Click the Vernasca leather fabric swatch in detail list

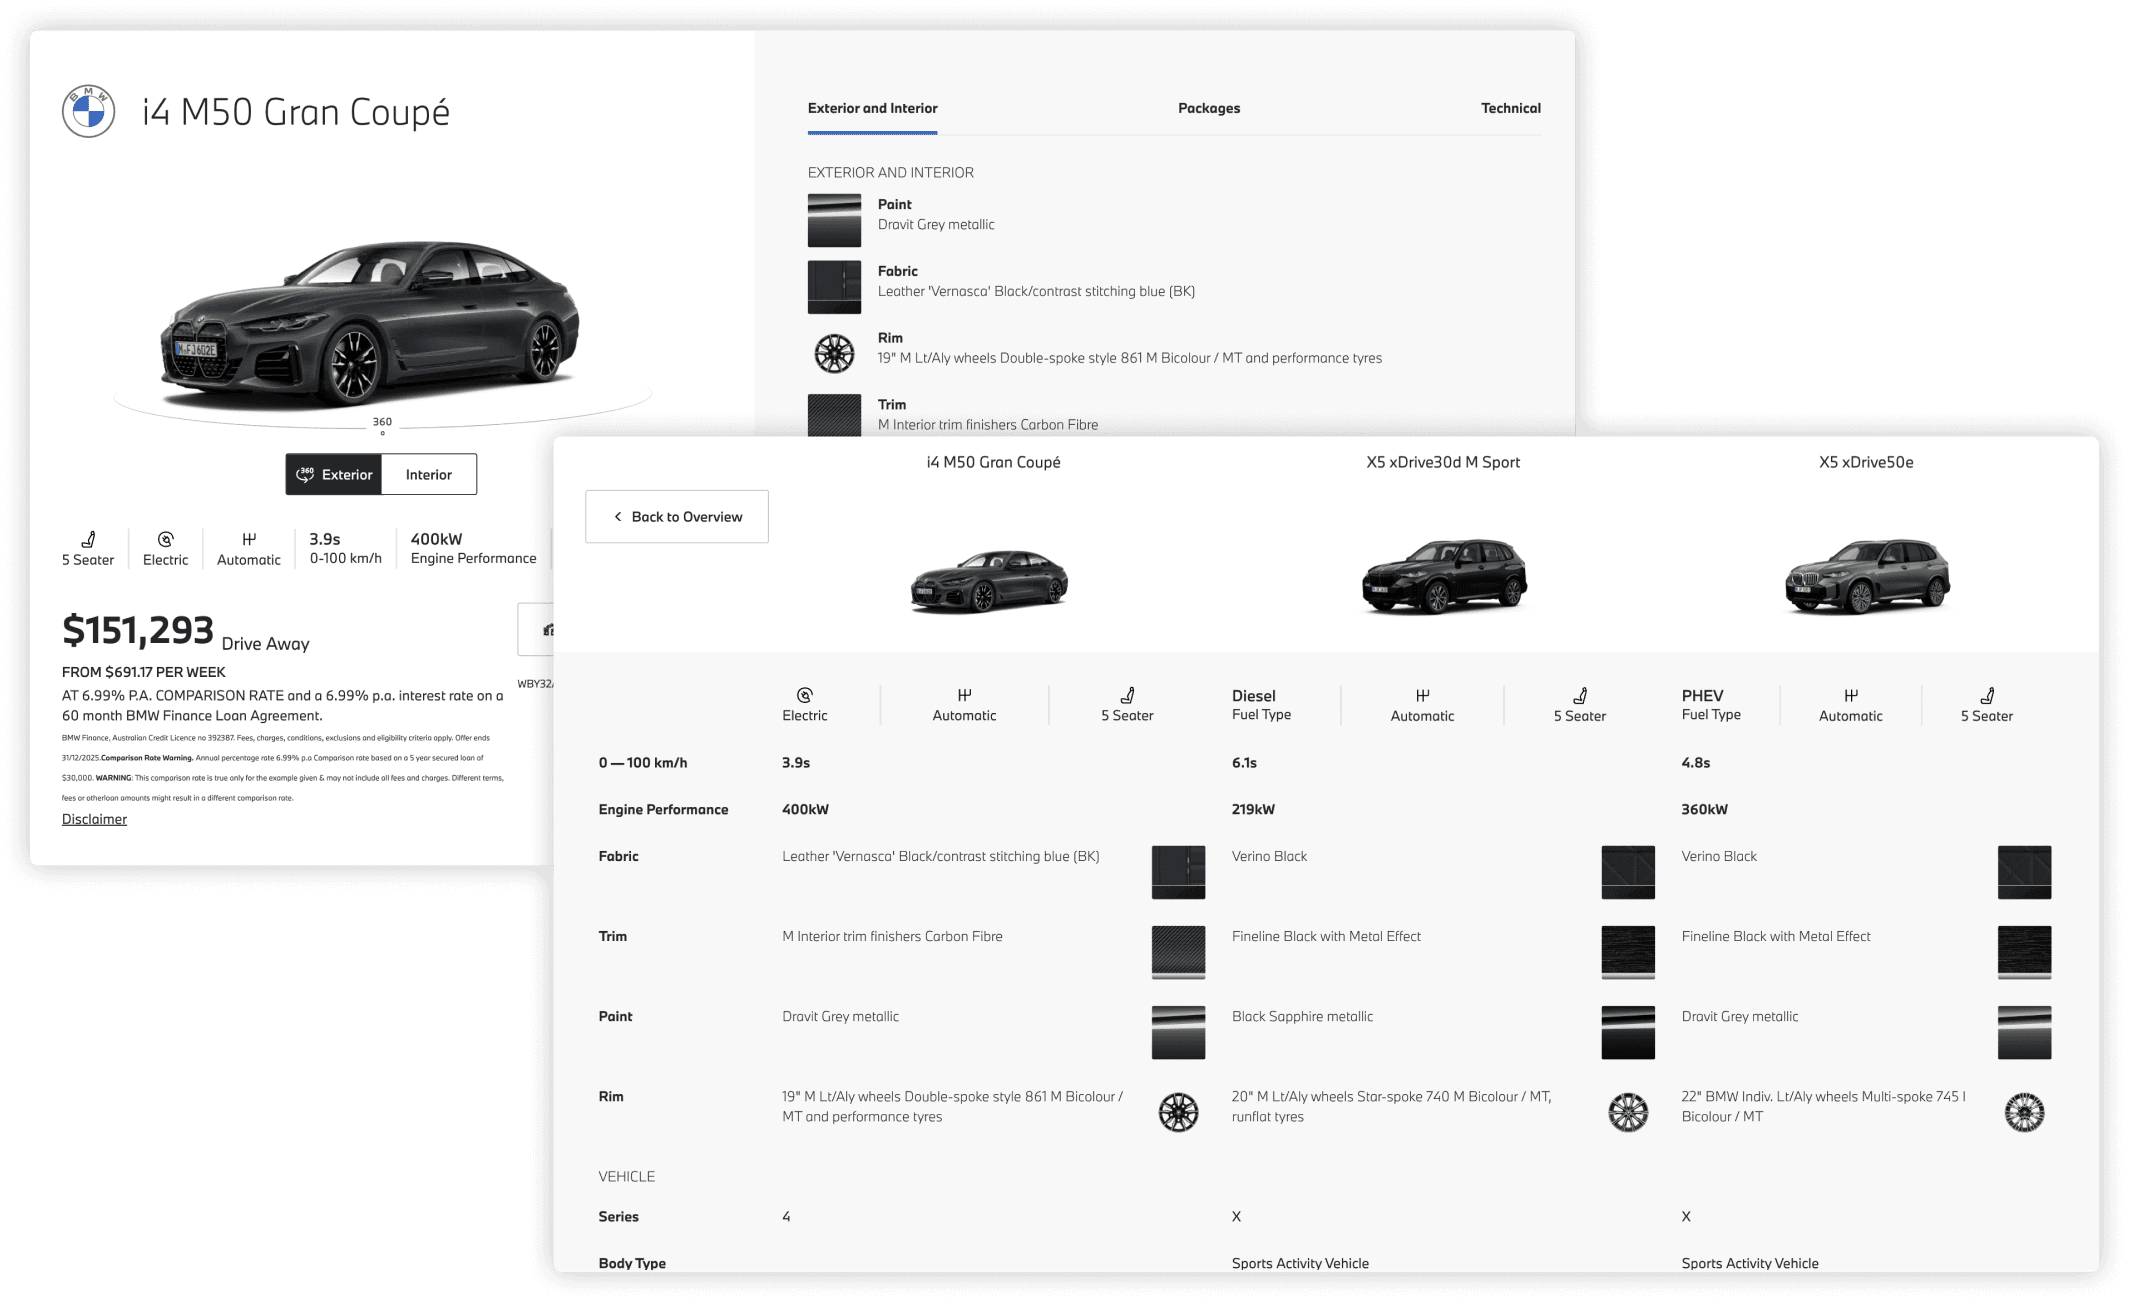point(834,287)
